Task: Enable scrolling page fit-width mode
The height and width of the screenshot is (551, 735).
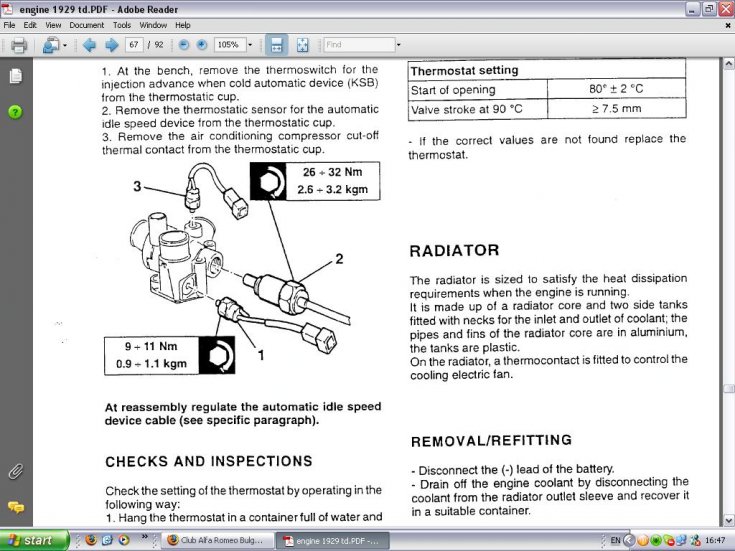Action: pos(277,45)
